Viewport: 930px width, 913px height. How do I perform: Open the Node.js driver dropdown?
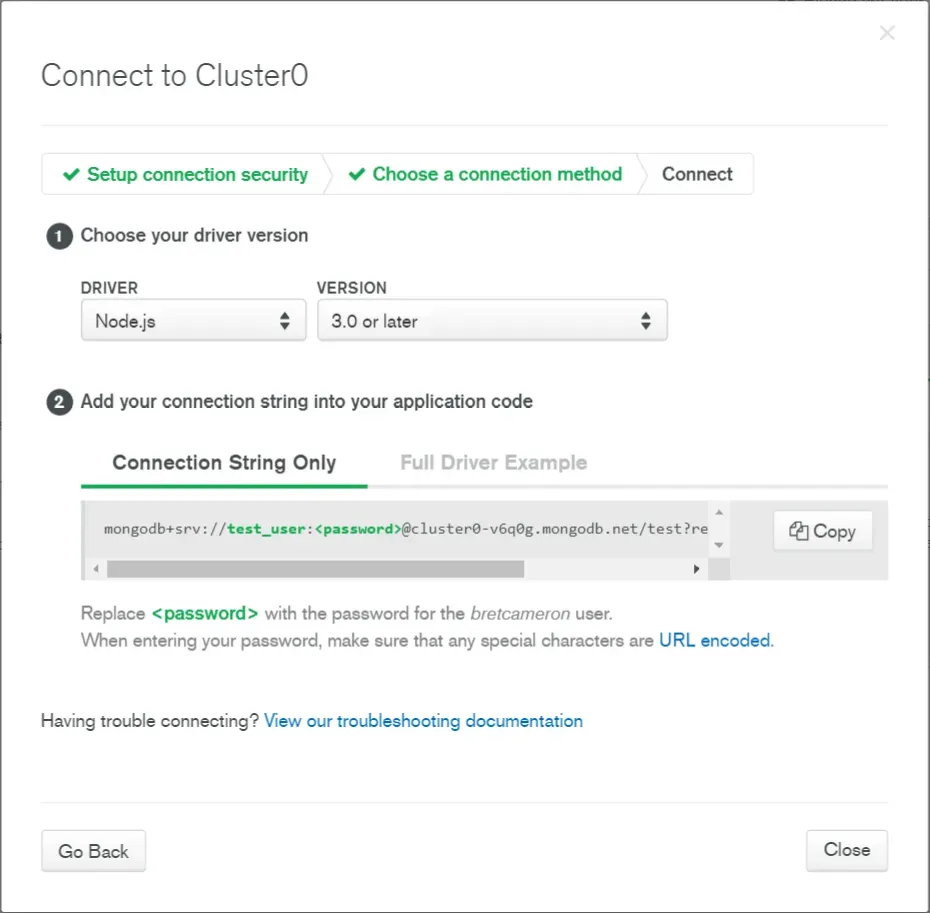(x=193, y=320)
